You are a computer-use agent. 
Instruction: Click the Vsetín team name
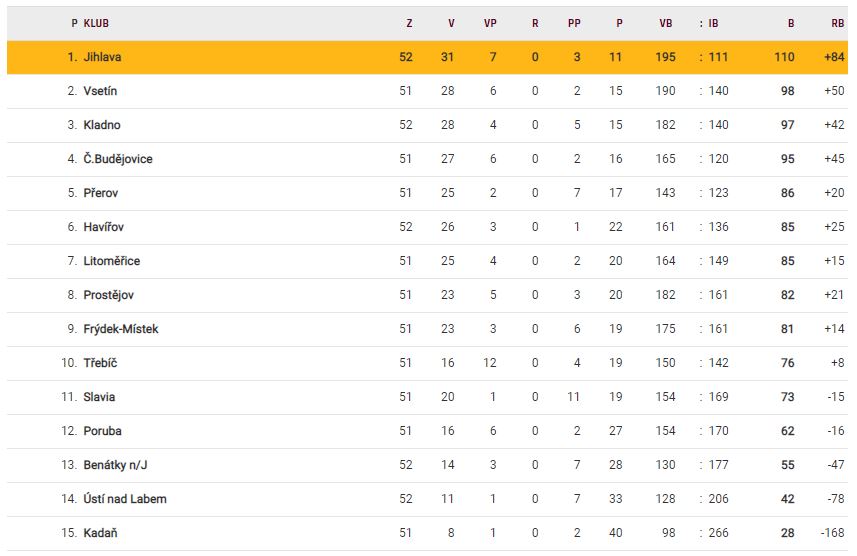coord(101,91)
